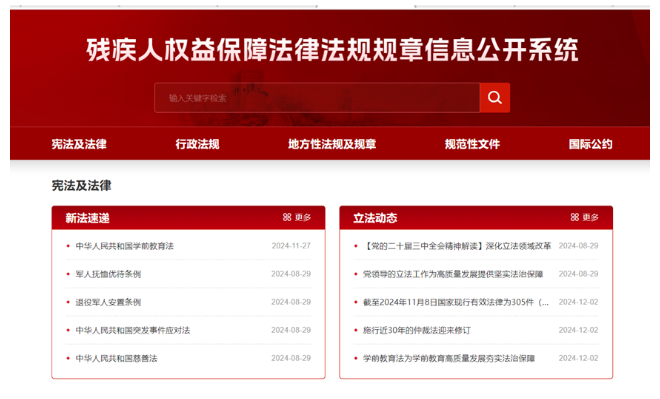Open 中华人民共和国慈善法 article
The width and height of the screenshot is (660, 399).
[x=116, y=358]
